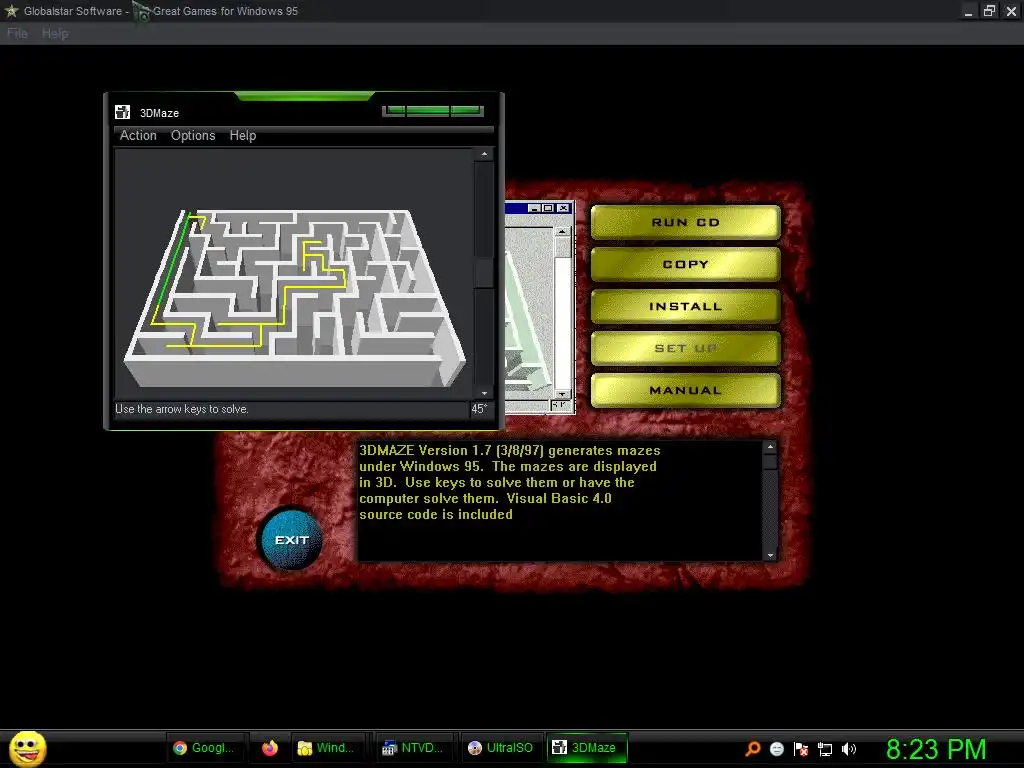Image resolution: width=1024 pixels, height=768 pixels.
Task: Click the network computer tray icon
Action: (825, 748)
